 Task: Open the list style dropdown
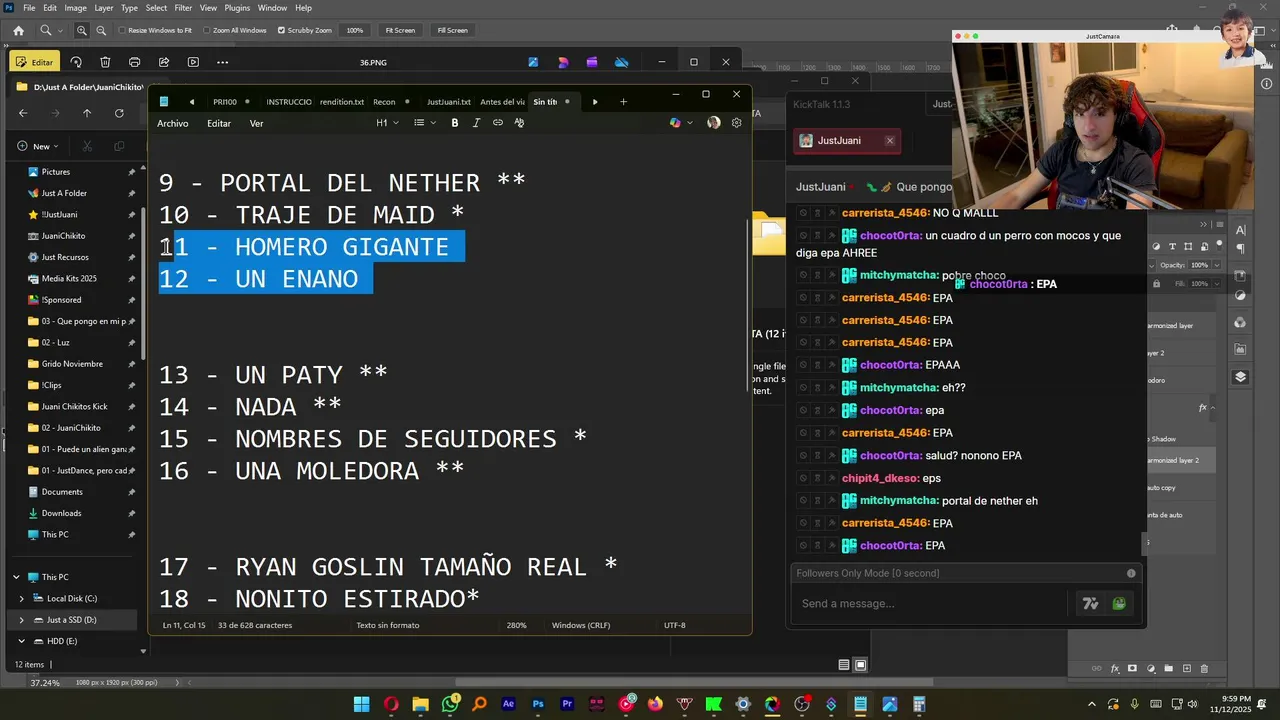click(x=423, y=123)
